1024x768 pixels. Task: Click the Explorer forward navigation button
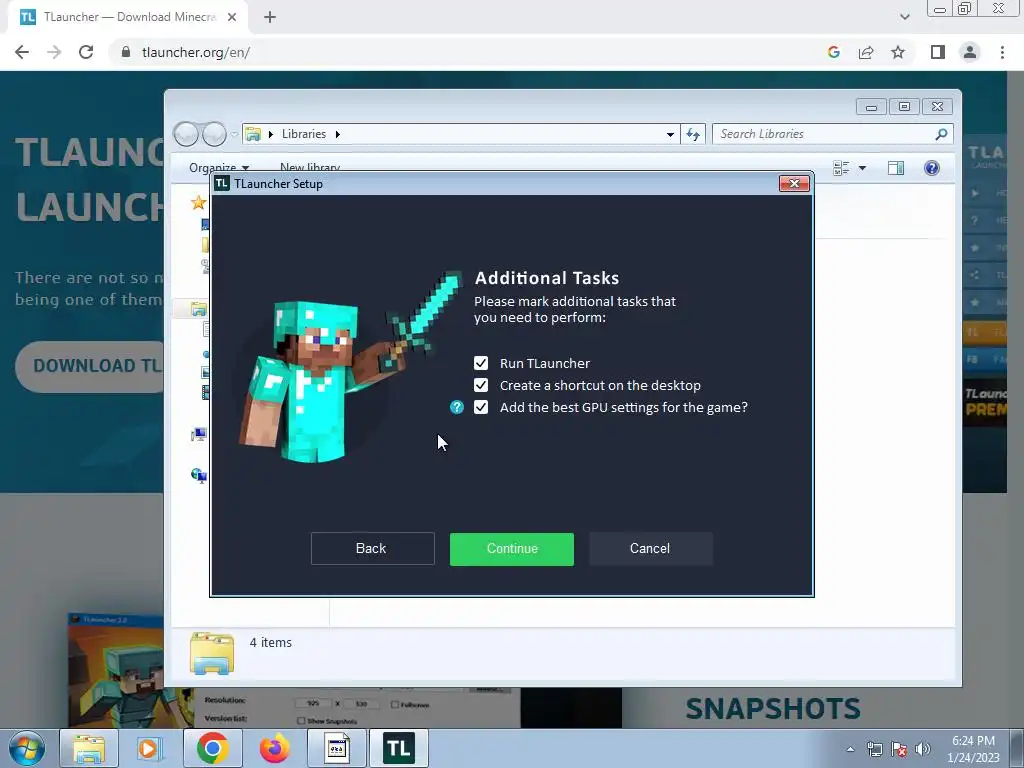[214, 134]
